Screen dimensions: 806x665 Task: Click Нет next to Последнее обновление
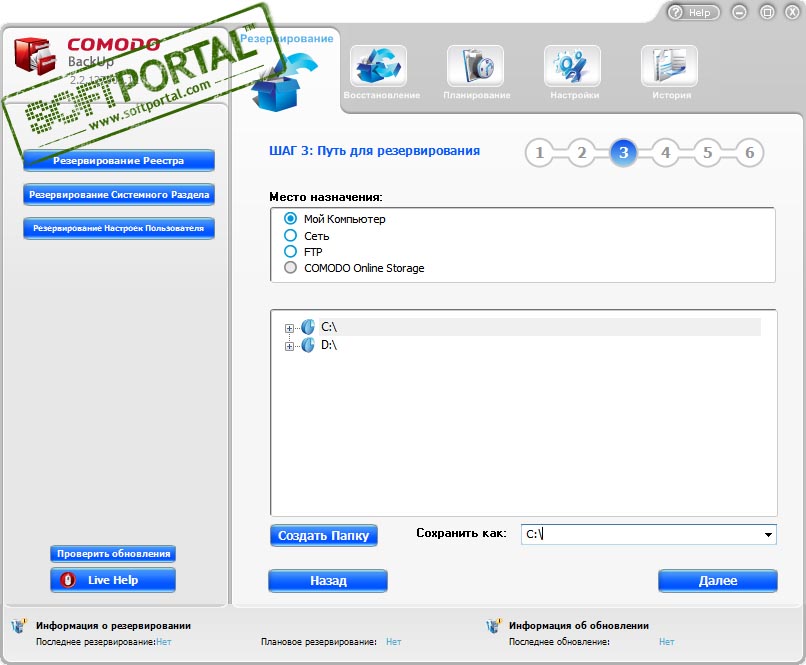667,642
